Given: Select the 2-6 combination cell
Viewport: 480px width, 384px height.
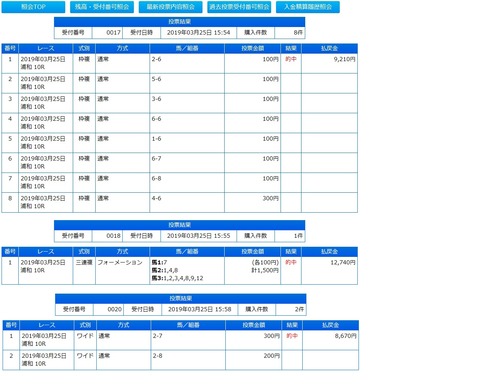Looking at the screenshot, I should coord(187,63).
